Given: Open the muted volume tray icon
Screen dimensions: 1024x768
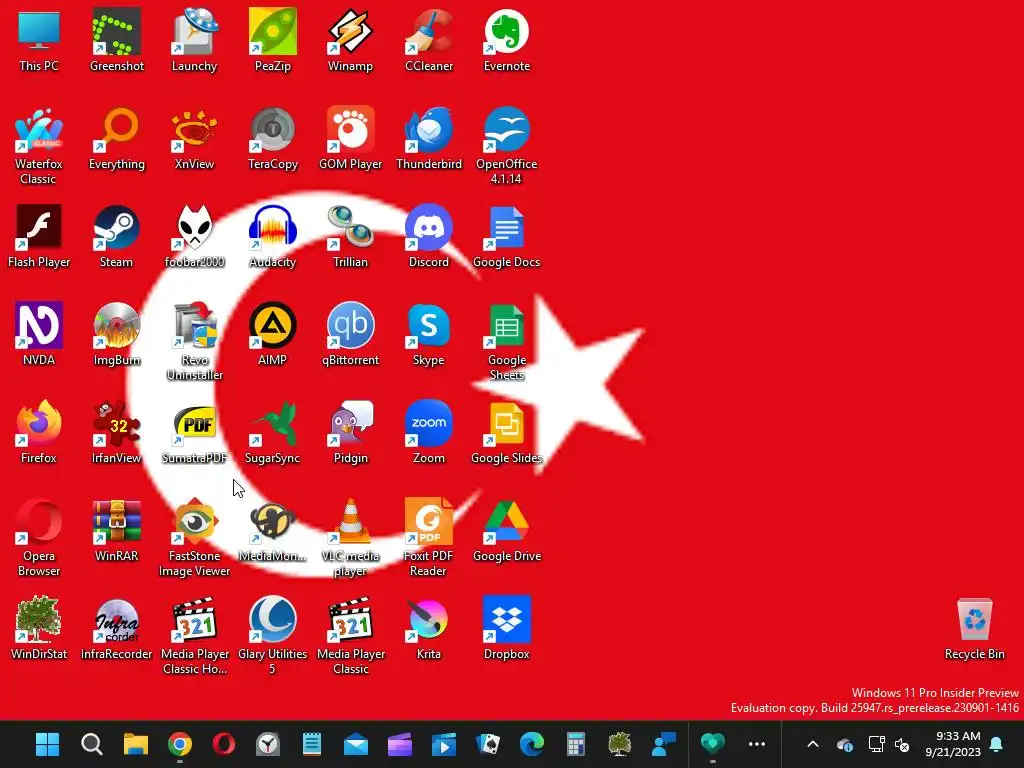Looking at the screenshot, I should pos(902,744).
